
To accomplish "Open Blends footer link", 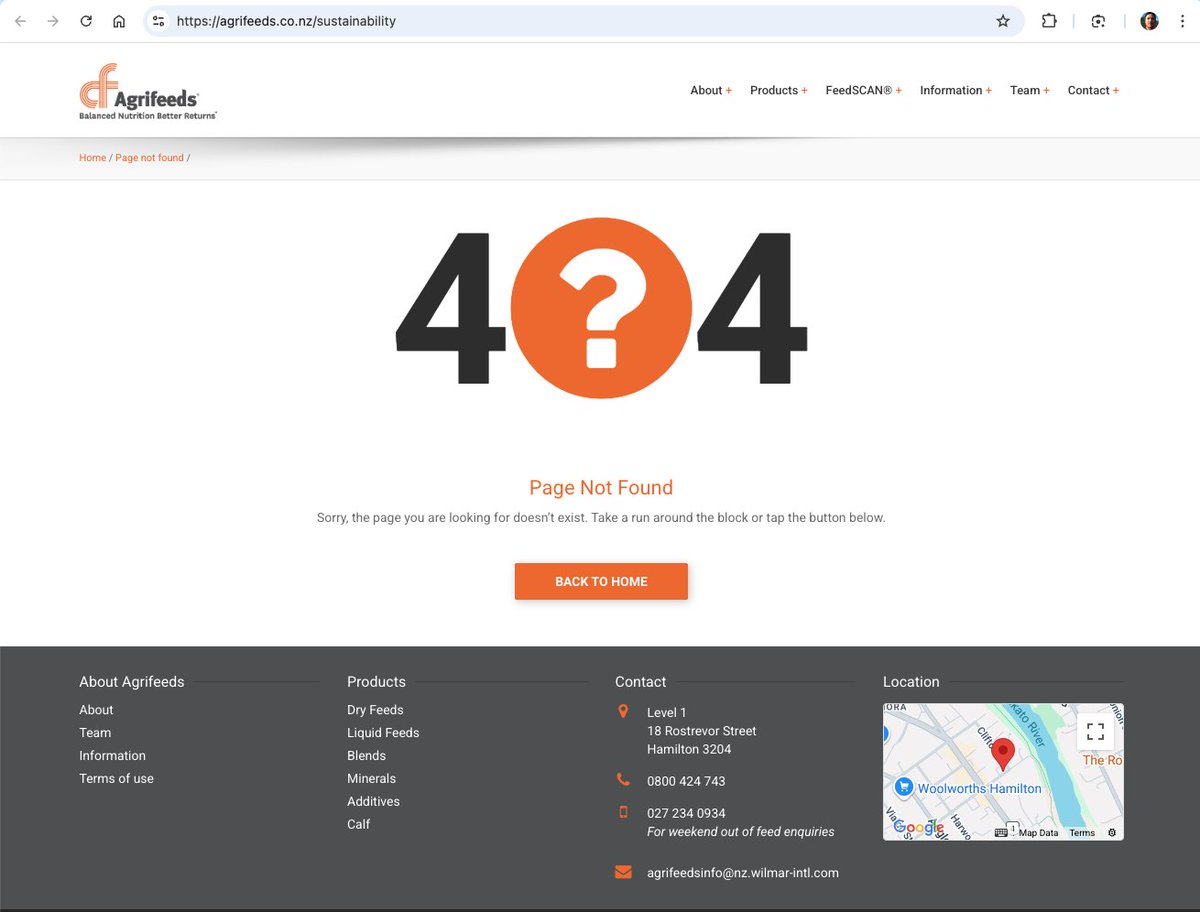I will [366, 756].
